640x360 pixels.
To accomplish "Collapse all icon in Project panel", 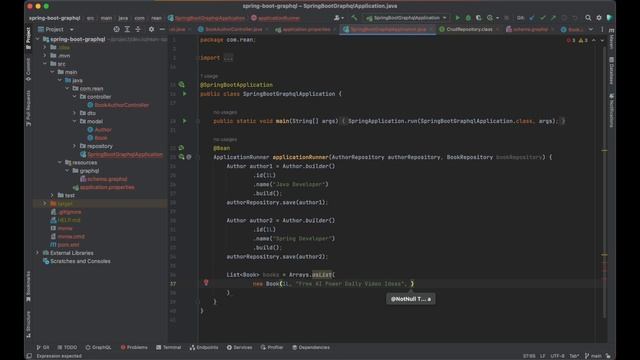I will 138,29.
